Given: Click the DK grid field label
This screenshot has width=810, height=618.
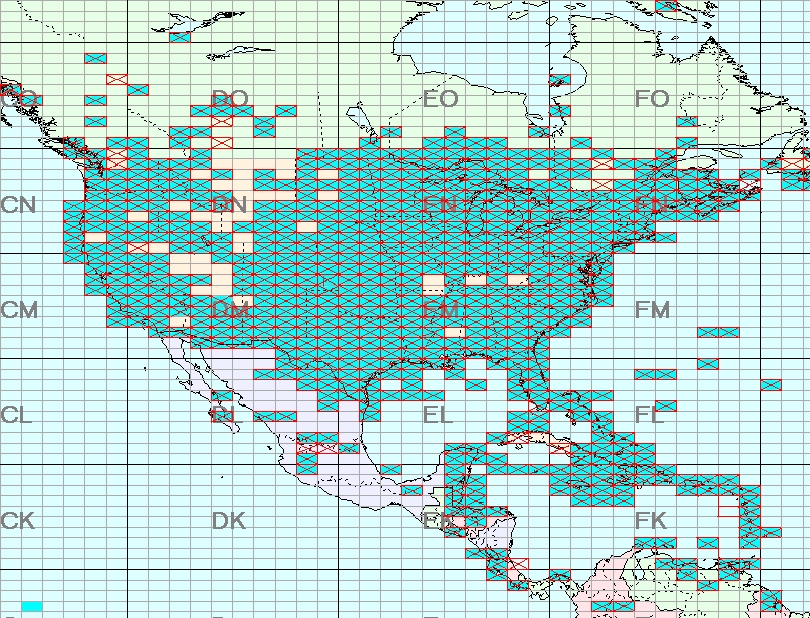Looking at the screenshot, I should click(x=228, y=521).
